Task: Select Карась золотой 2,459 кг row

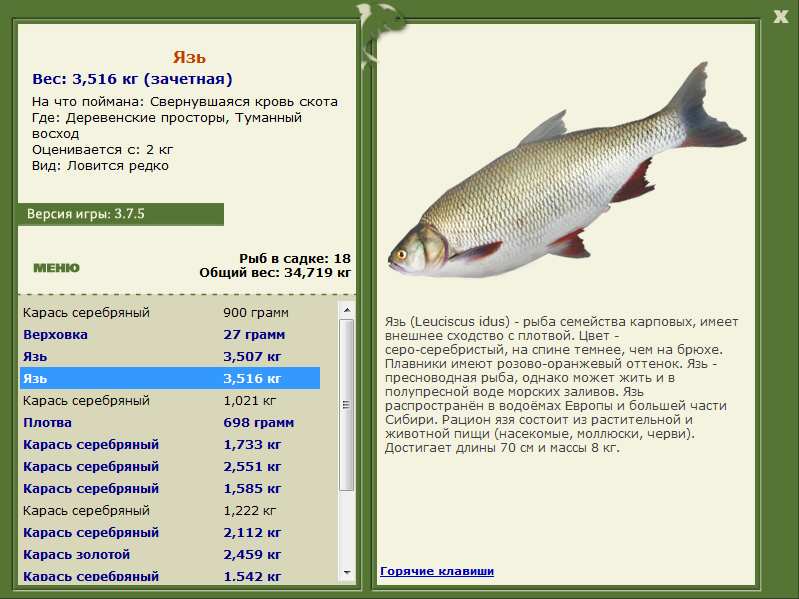Action: pos(170,554)
